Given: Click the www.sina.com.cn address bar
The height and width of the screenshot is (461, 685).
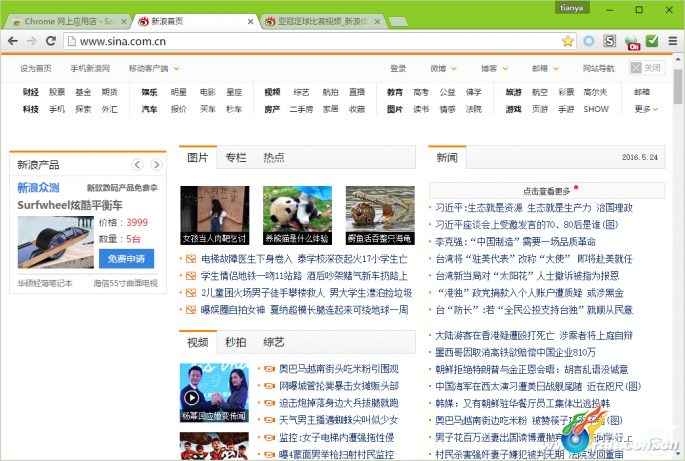Looking at the screenshot, I should click(x=319, y=41).
